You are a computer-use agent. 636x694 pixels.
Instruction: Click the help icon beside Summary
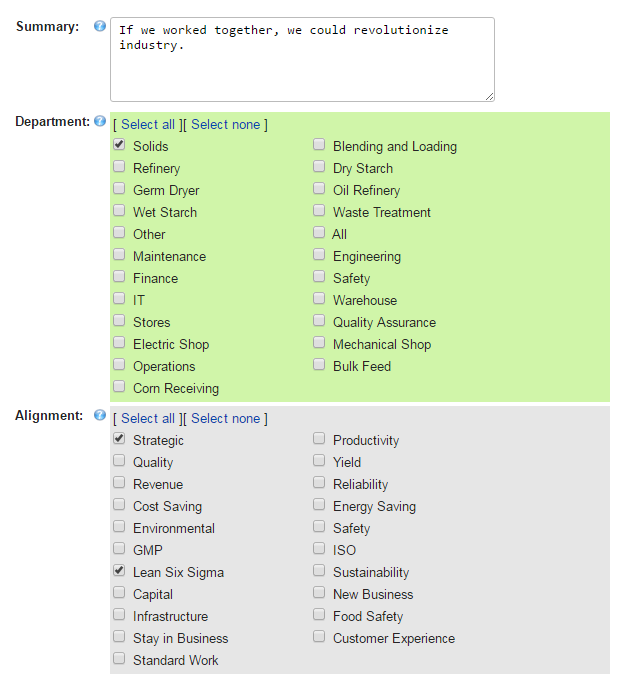tap(100, 26)
